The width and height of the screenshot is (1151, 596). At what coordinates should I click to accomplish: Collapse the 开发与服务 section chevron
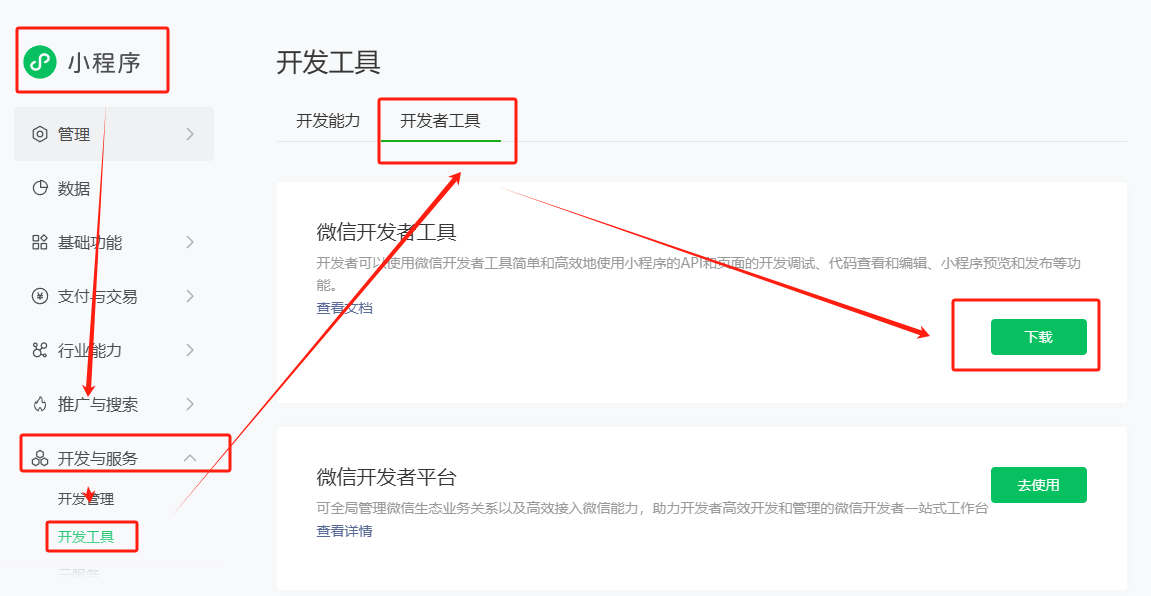pyautogui.click(x=190, y=458)
